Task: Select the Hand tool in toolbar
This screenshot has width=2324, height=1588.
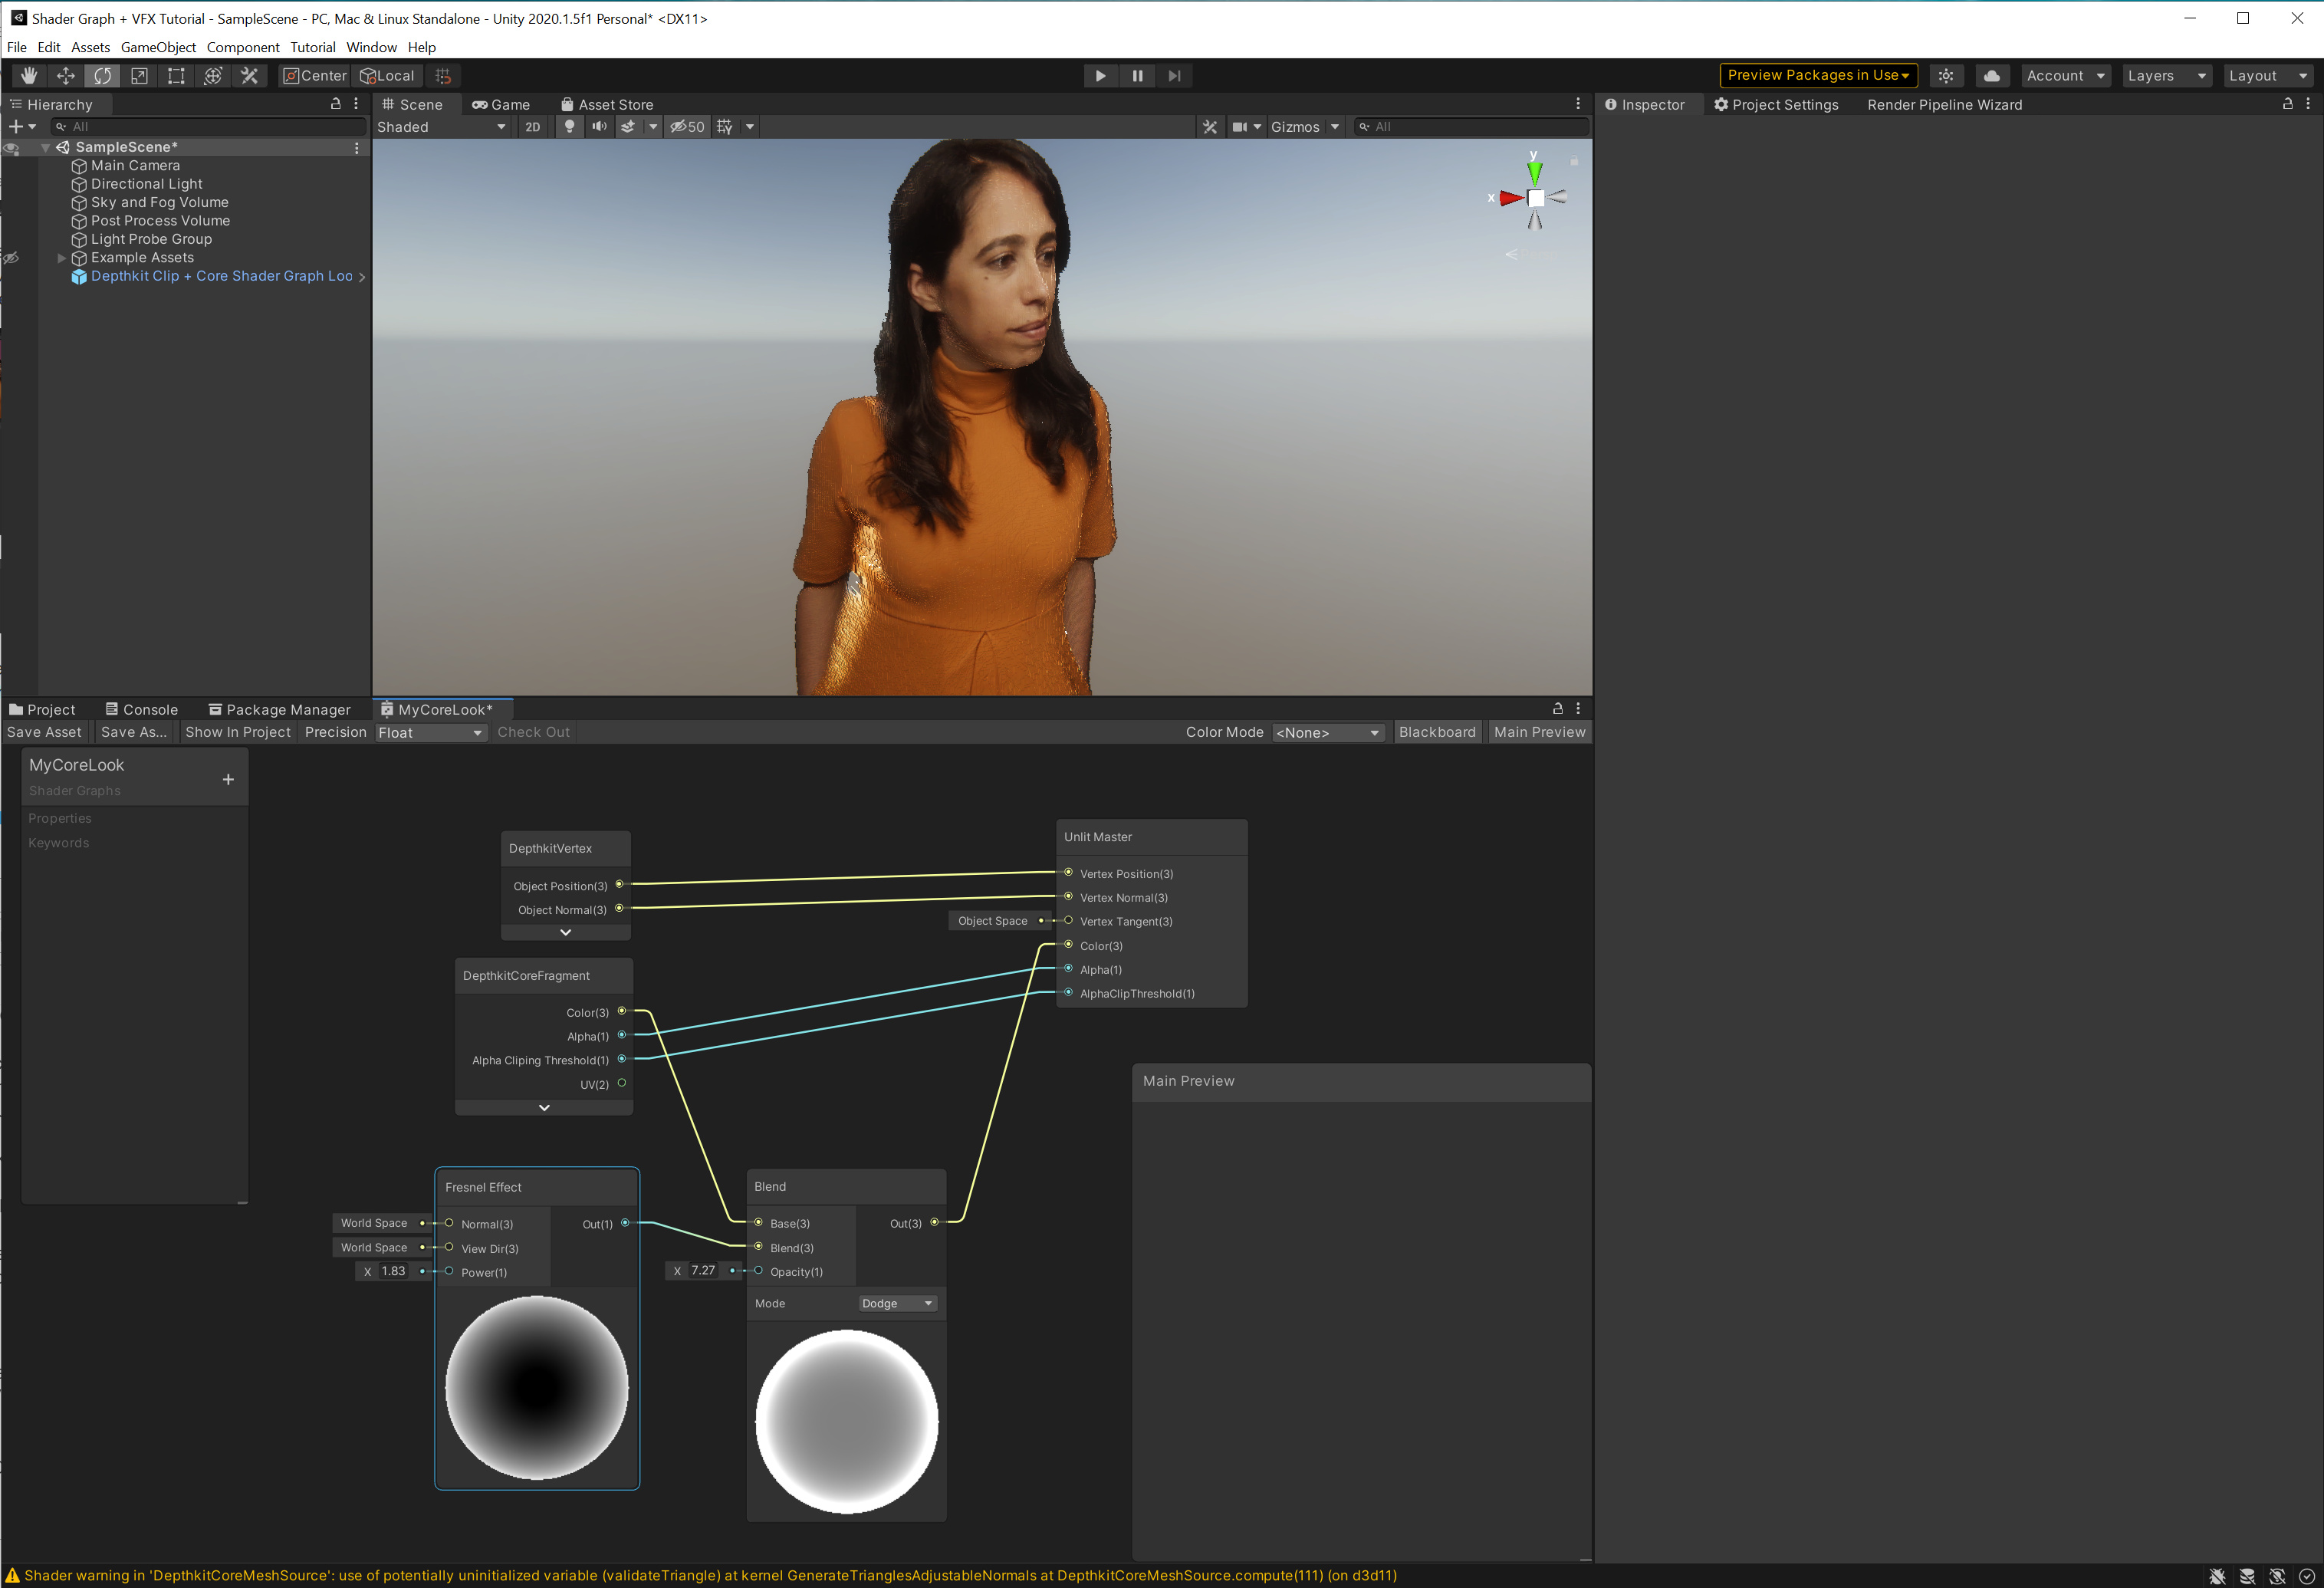Action: 29,76
